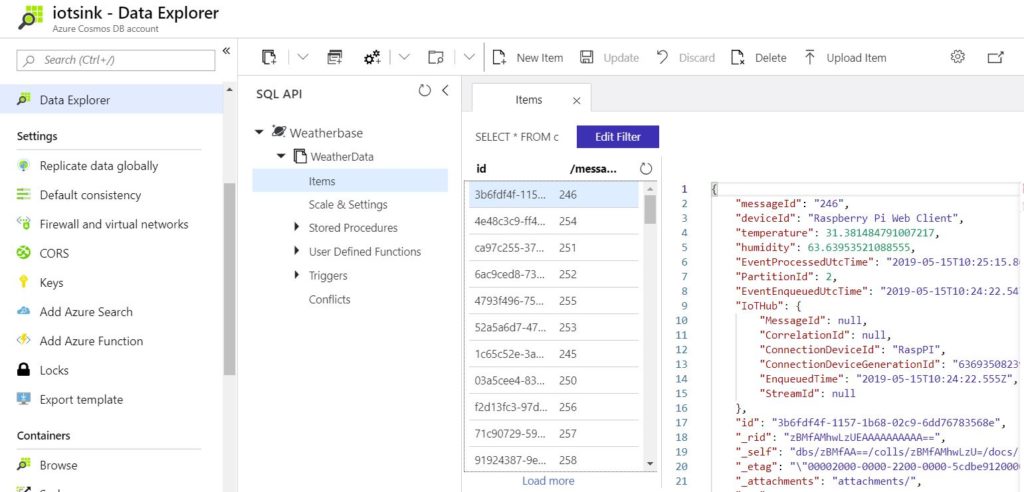Expand Stored Procedures

coord(296,227)
